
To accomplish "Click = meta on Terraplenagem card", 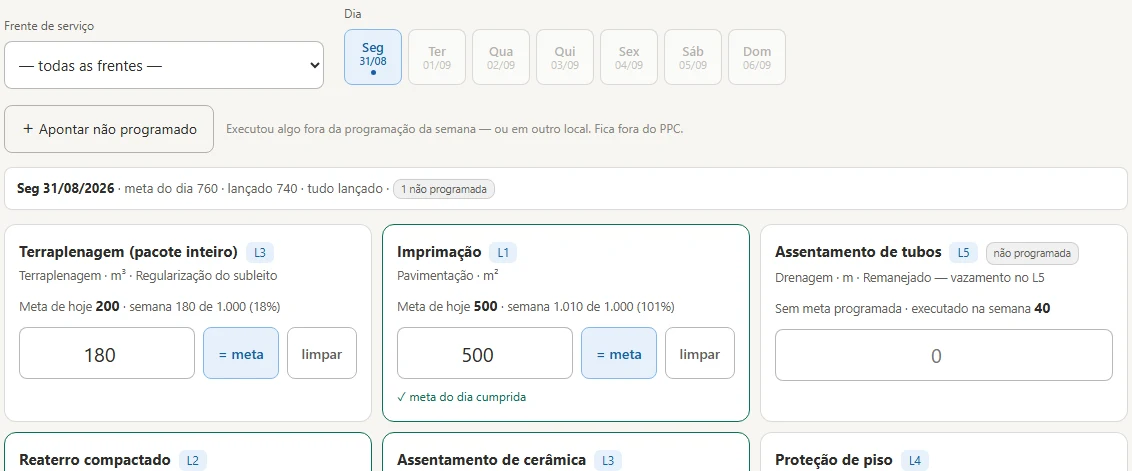I will pyautogui.click(x=240, y=353).
